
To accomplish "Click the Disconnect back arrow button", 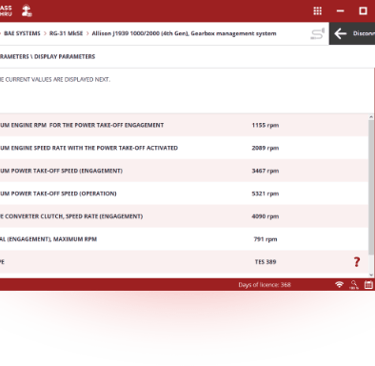I will click(x=352, y=33).
